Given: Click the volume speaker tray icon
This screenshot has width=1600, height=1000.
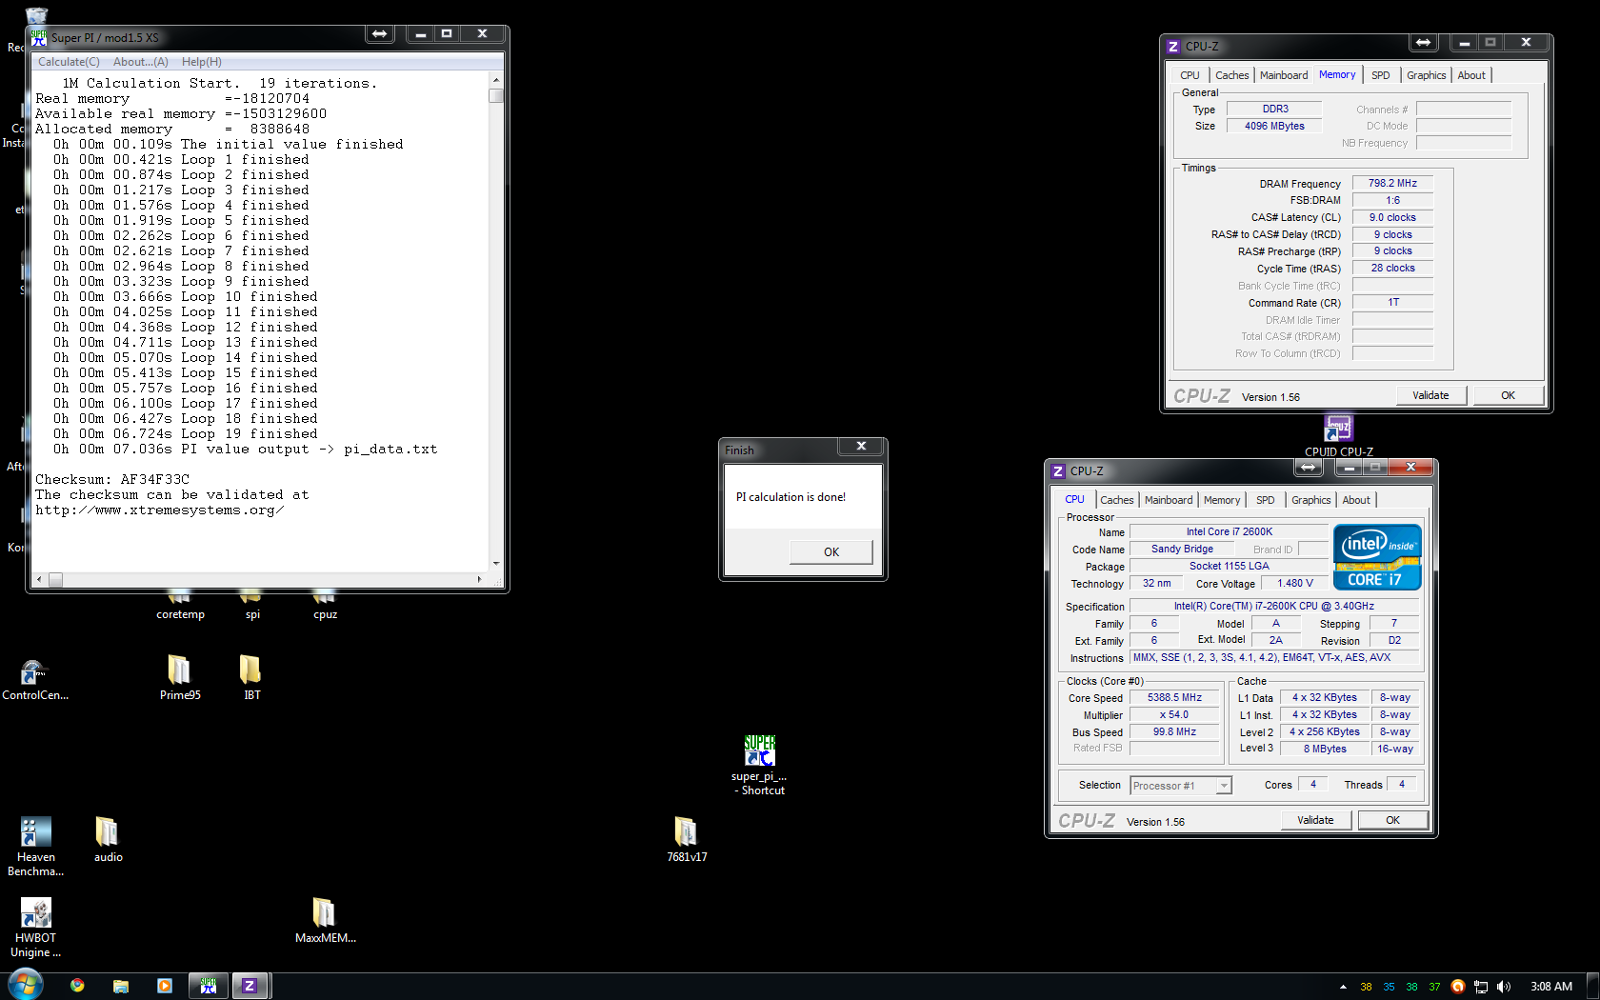Looking at the screenshot, I should [x=1503, y=987].
